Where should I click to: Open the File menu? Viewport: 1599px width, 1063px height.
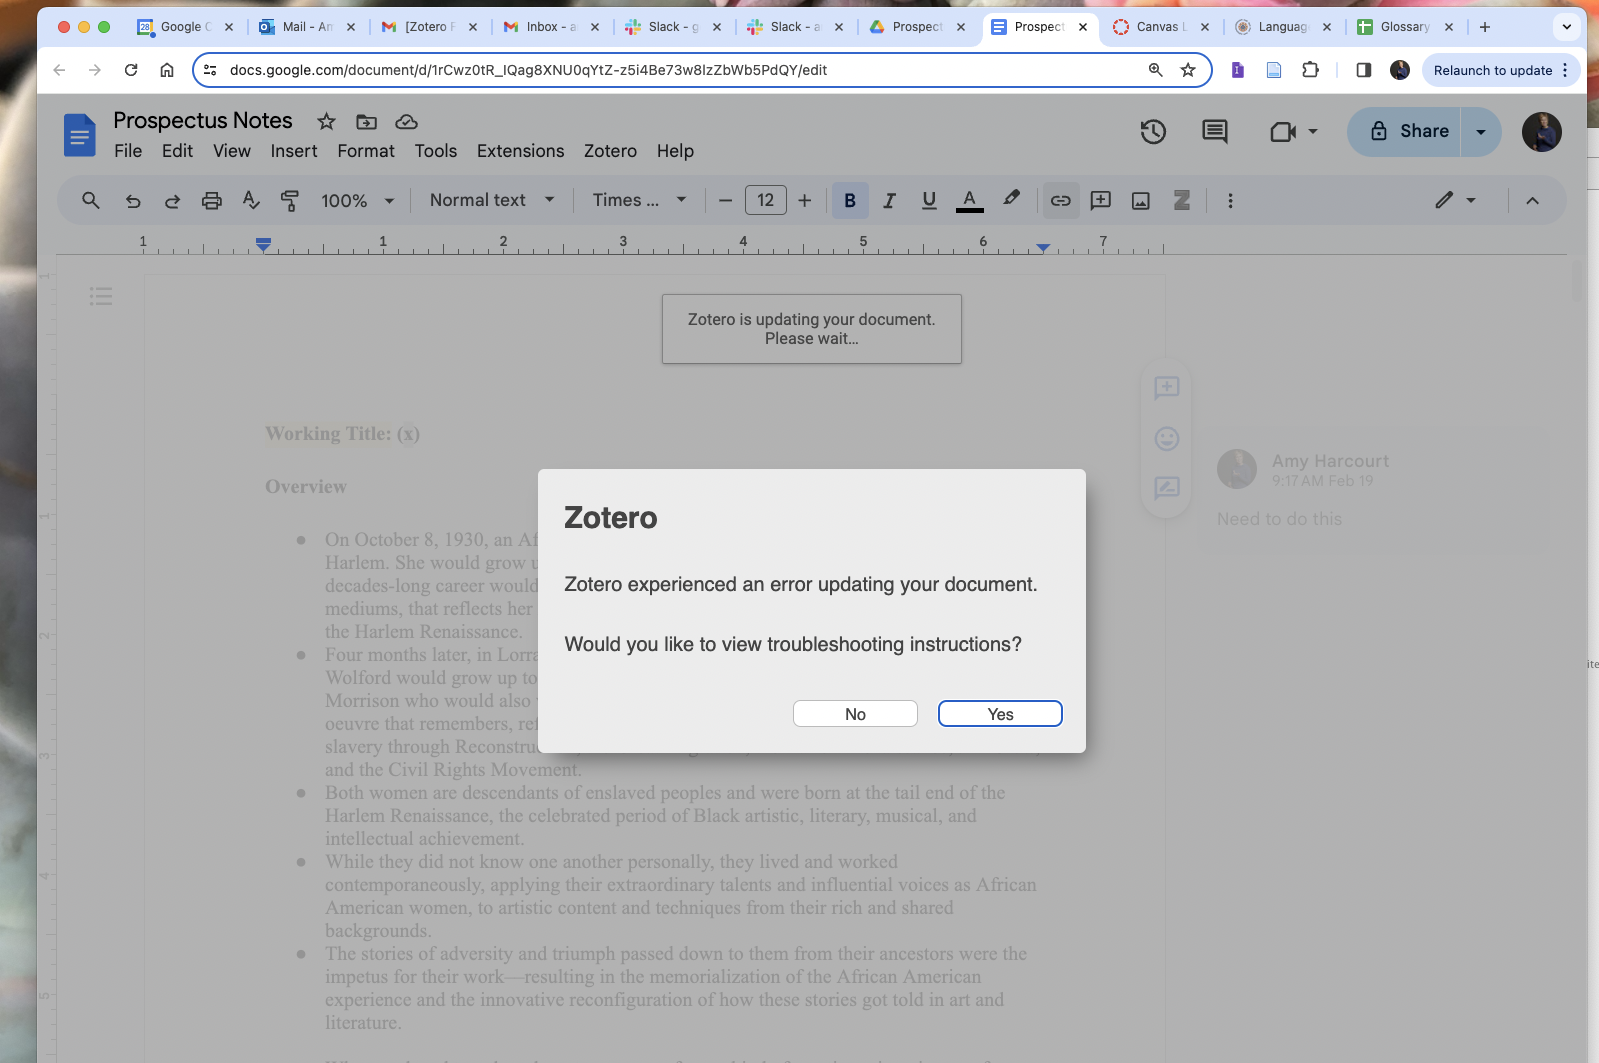(x=128, y=151)
